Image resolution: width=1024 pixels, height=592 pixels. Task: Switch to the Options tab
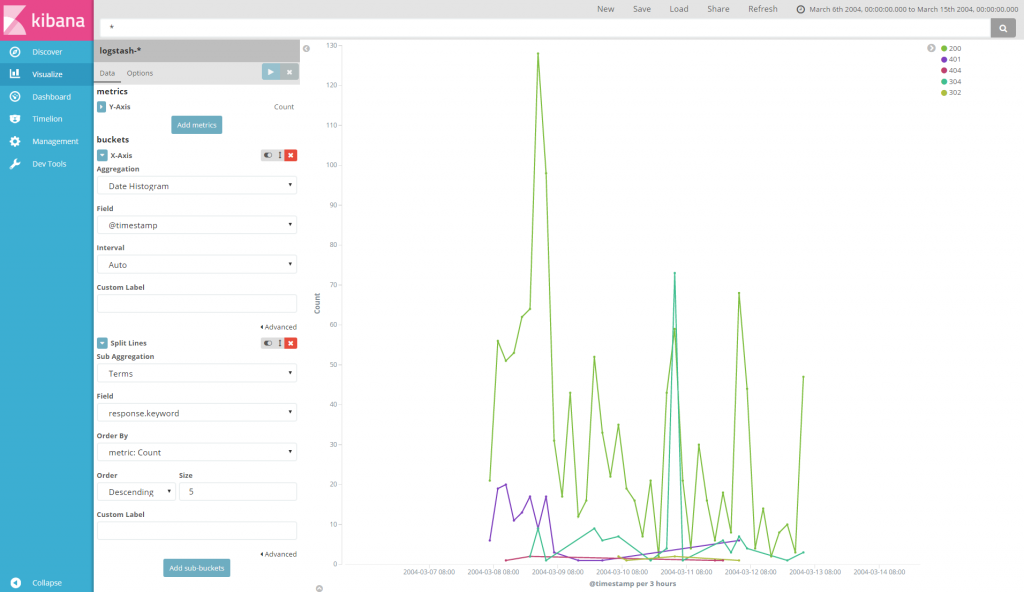pyautogui.click(x=140, y=73)
